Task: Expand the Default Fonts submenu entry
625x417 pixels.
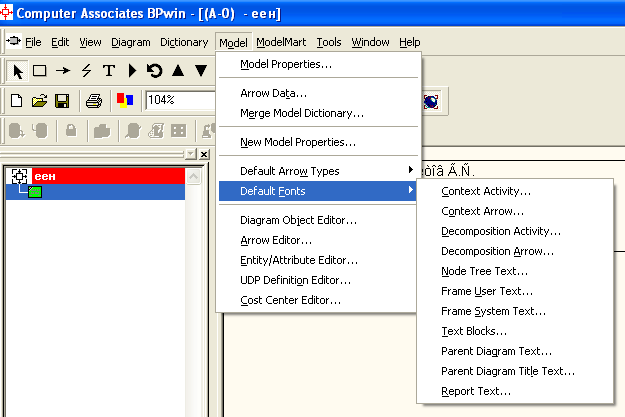Action: [x=318, y=191]
